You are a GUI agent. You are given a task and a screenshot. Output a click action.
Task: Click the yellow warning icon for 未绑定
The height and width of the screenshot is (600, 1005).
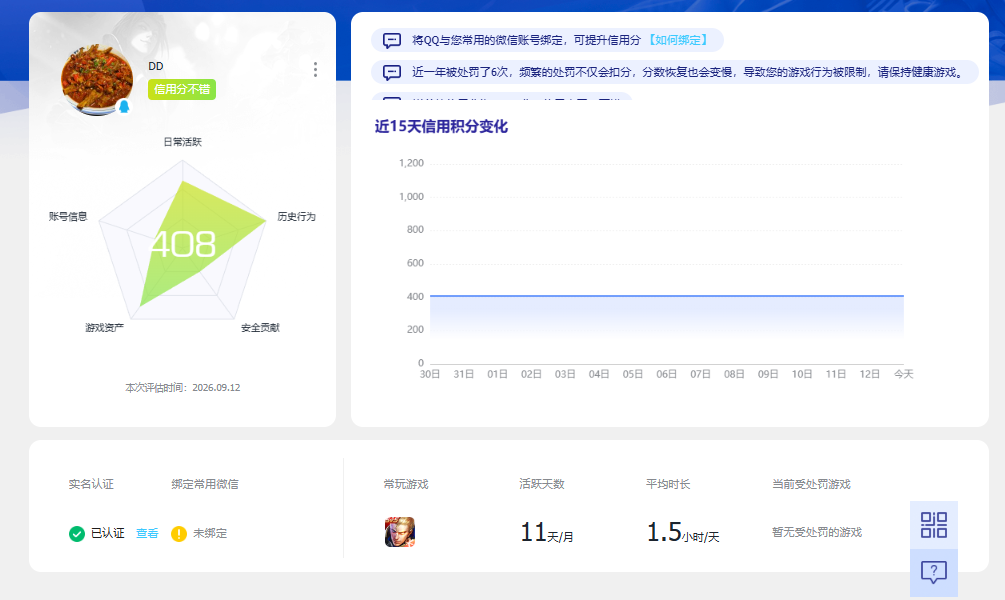179,533
